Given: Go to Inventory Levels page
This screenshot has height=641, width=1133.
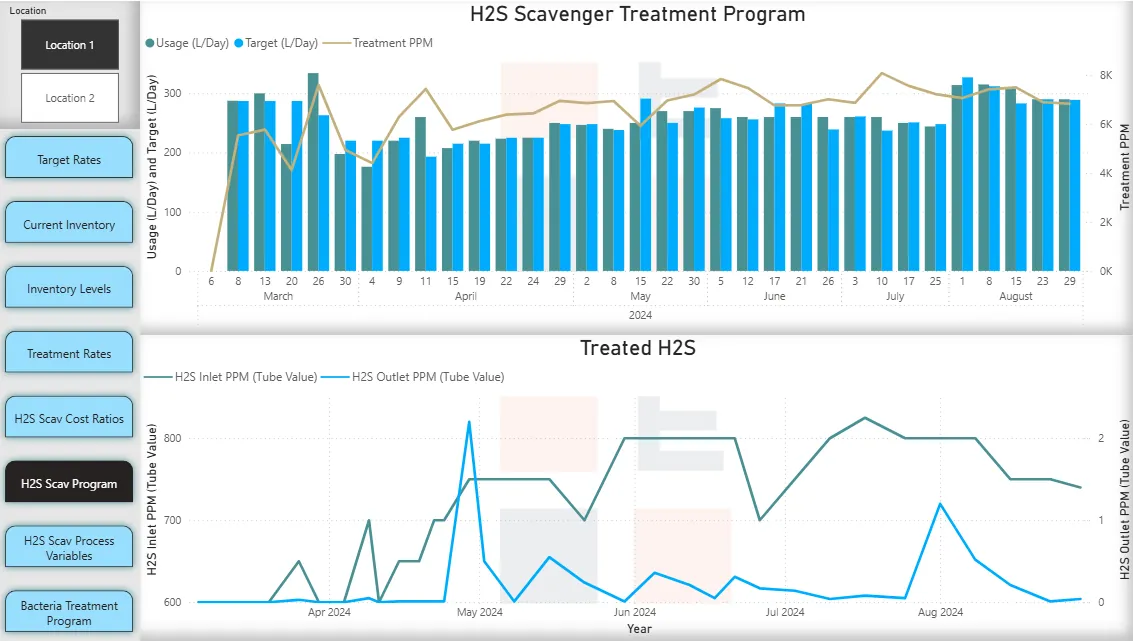Looking at the screenshot, I should tap(69, 288).
